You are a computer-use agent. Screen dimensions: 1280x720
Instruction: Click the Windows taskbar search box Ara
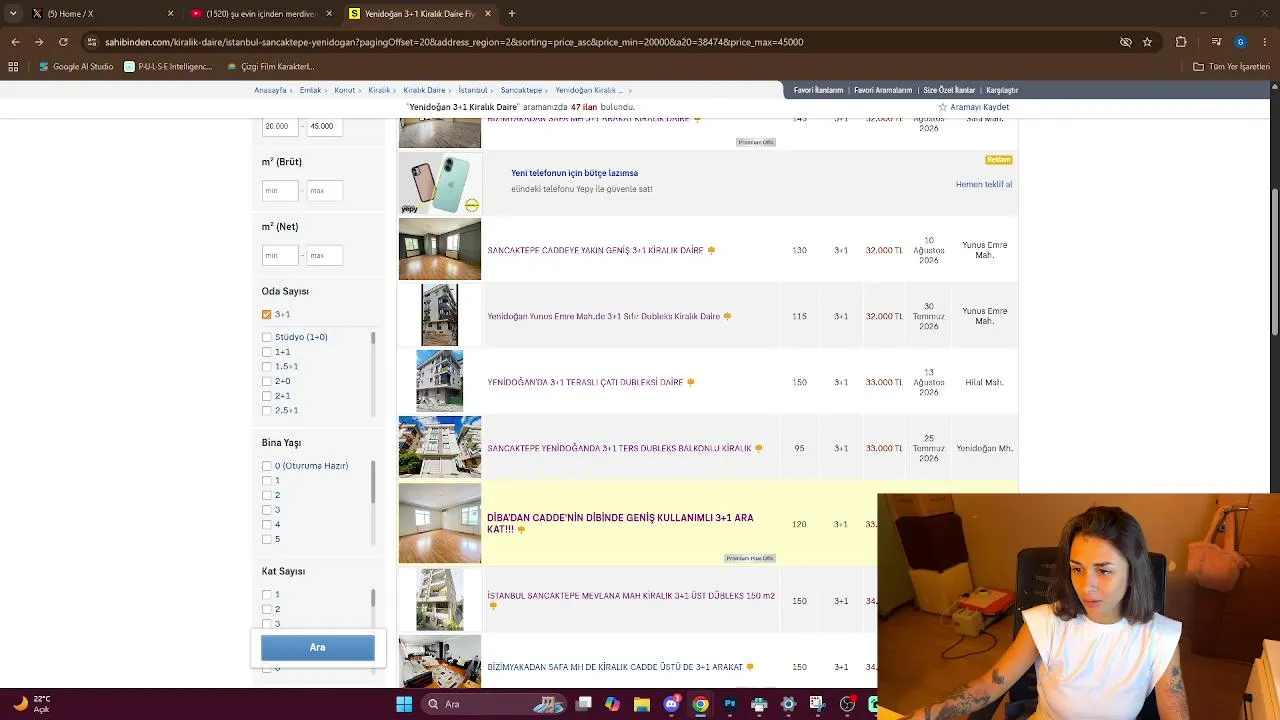495,704
